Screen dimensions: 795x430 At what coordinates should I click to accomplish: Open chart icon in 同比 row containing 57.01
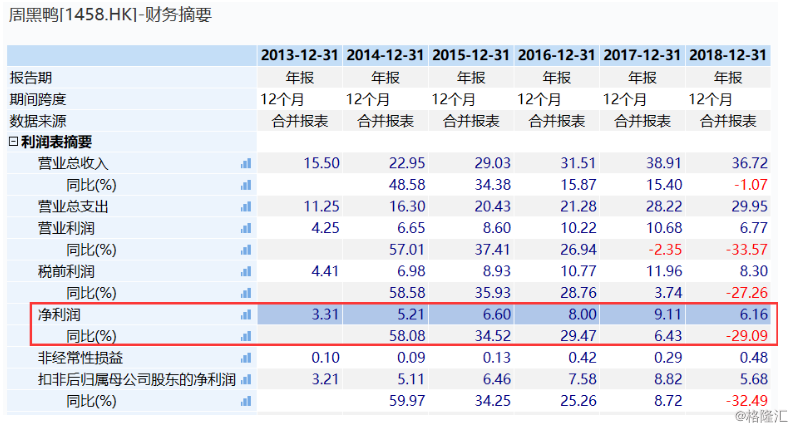(246, 249)
